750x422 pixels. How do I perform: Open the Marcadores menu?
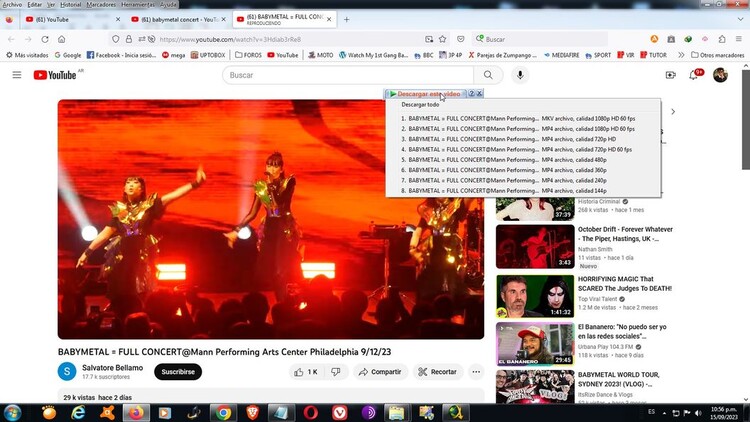pos(101,4)
